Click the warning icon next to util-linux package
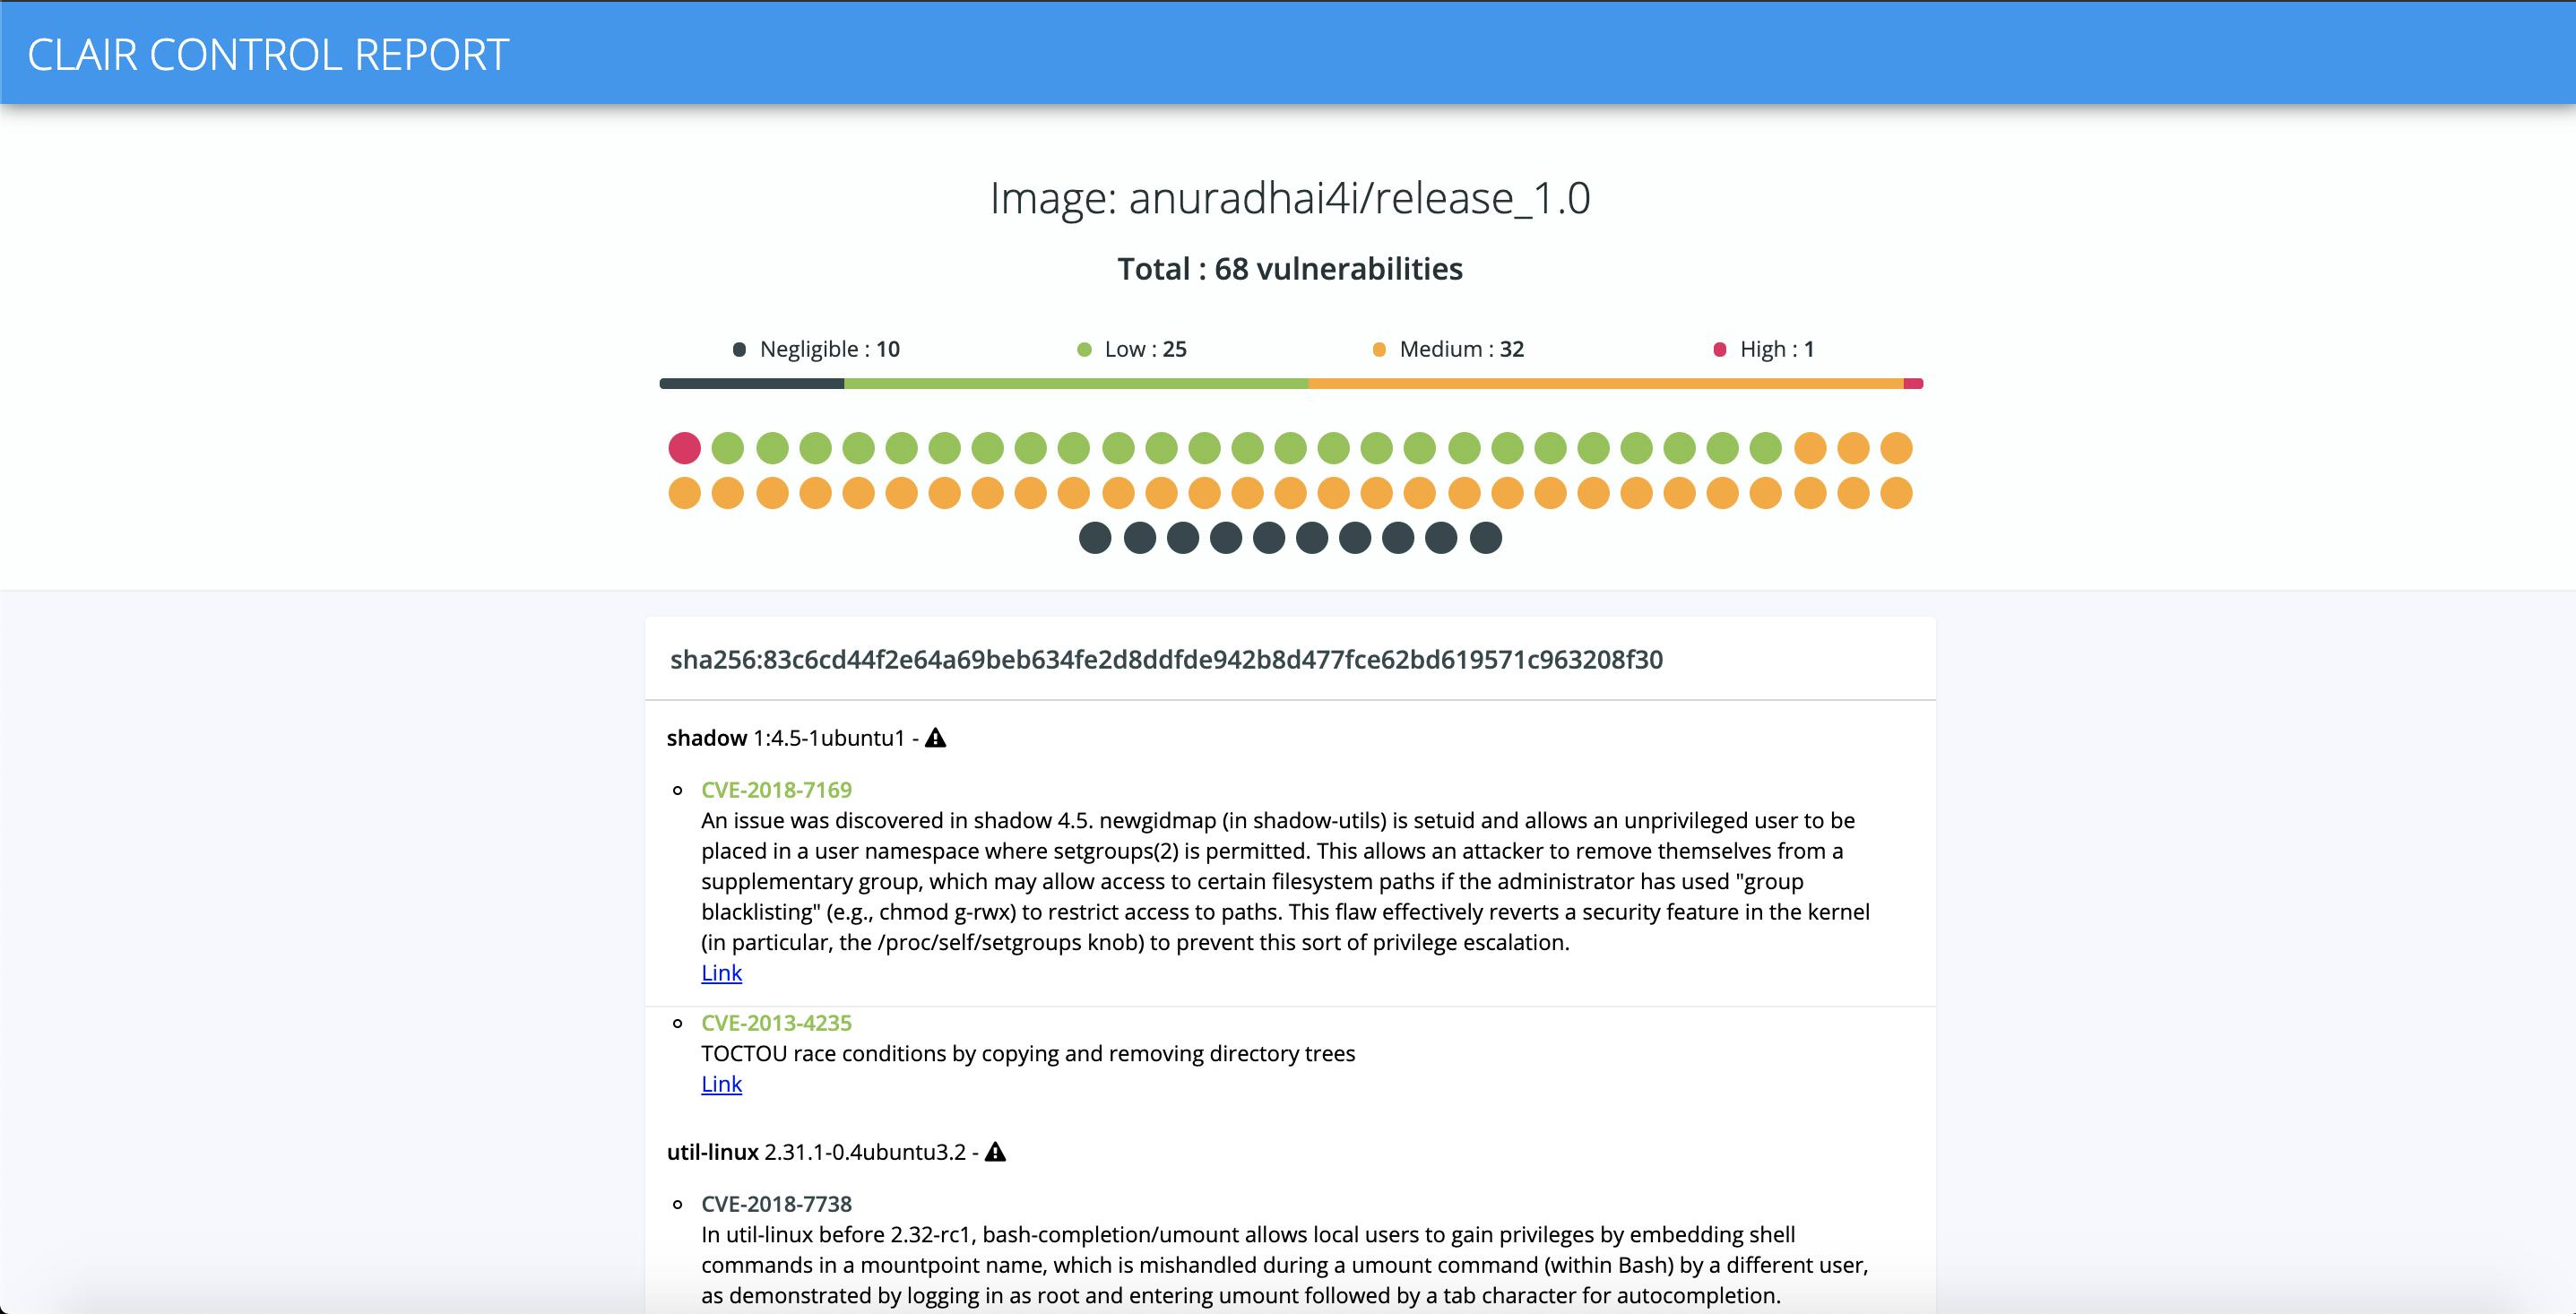Image resolution: width=2576 pixels, height=1314 pixels. [x=995, y=1152]
